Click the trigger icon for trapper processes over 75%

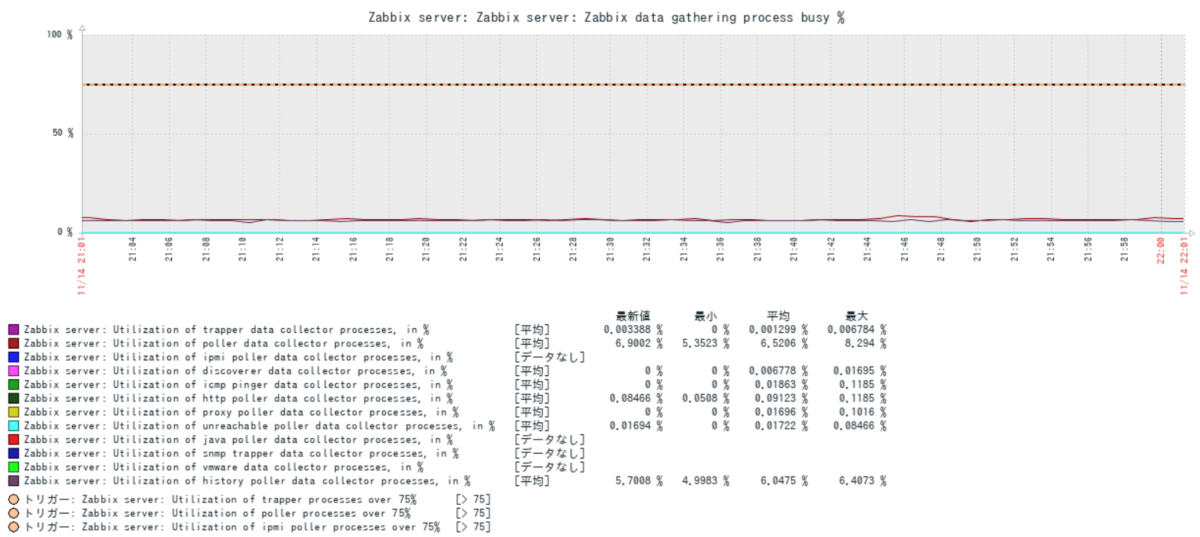click(x=14, y=499)
